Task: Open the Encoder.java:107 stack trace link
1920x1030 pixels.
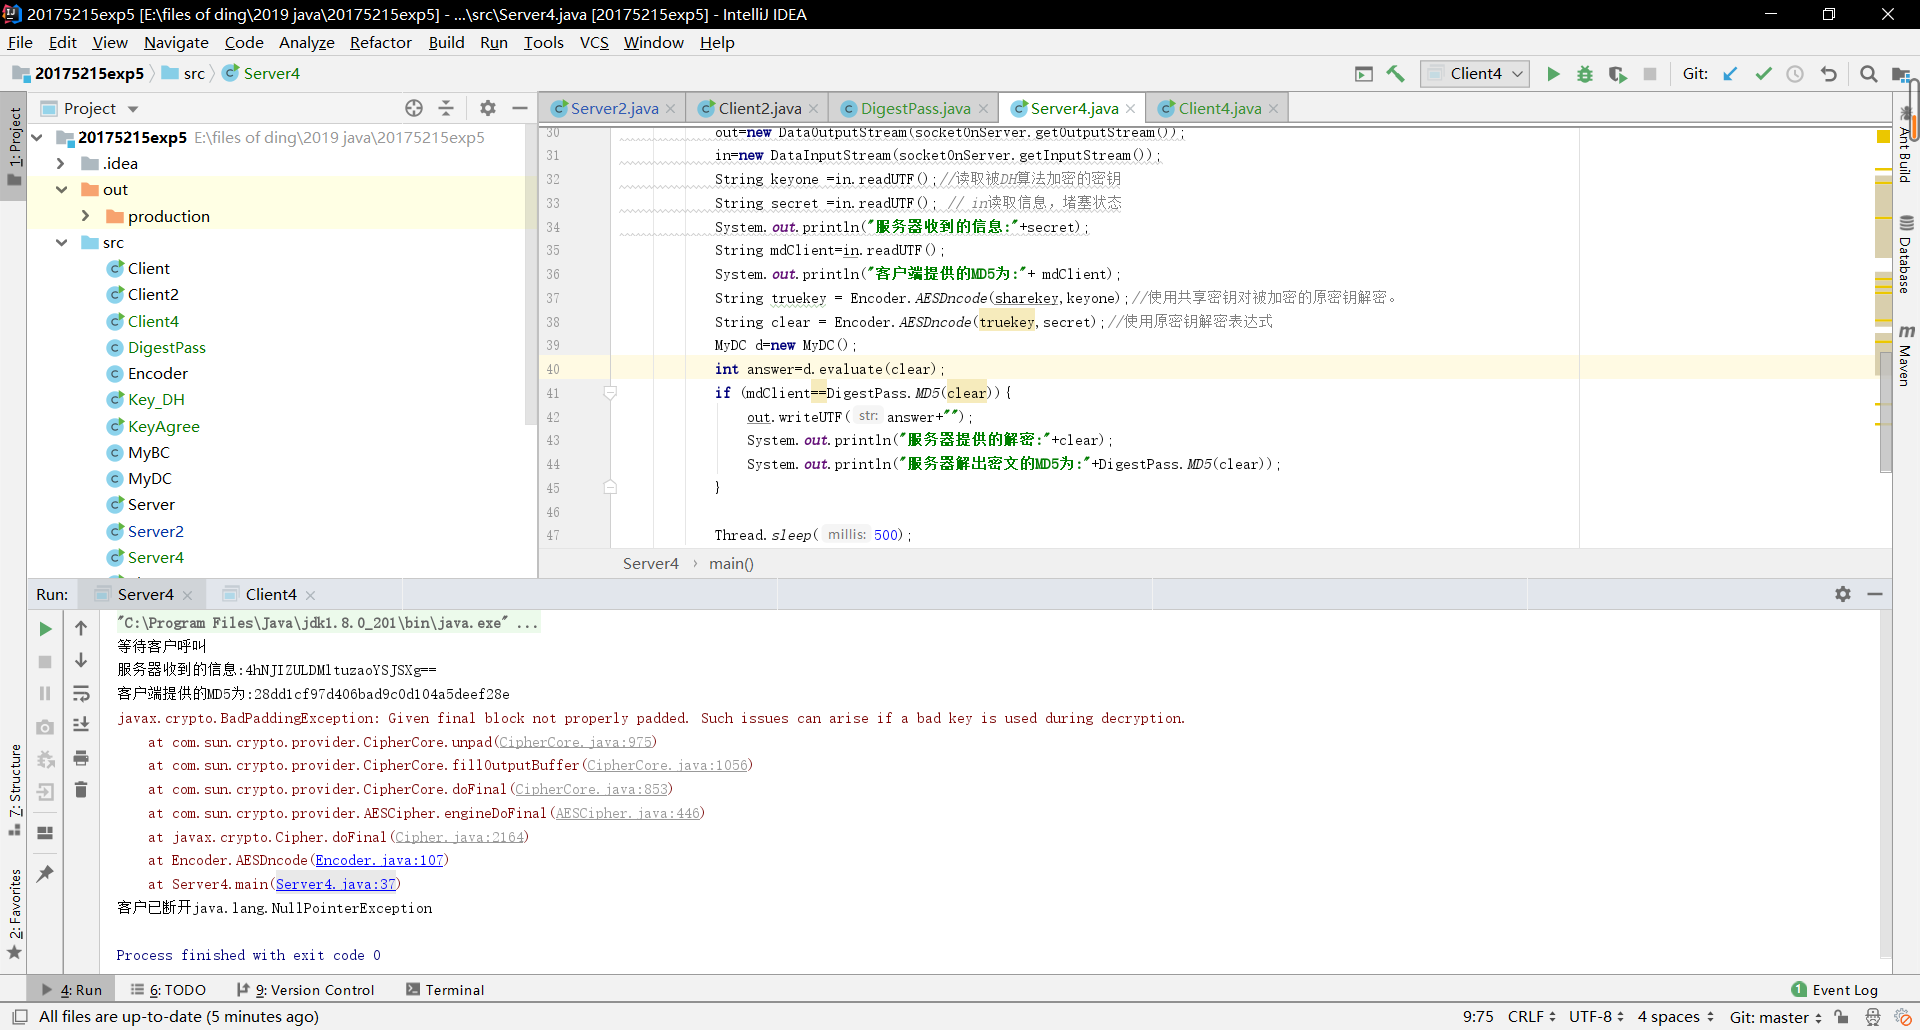Action: (x=379, y=861)
